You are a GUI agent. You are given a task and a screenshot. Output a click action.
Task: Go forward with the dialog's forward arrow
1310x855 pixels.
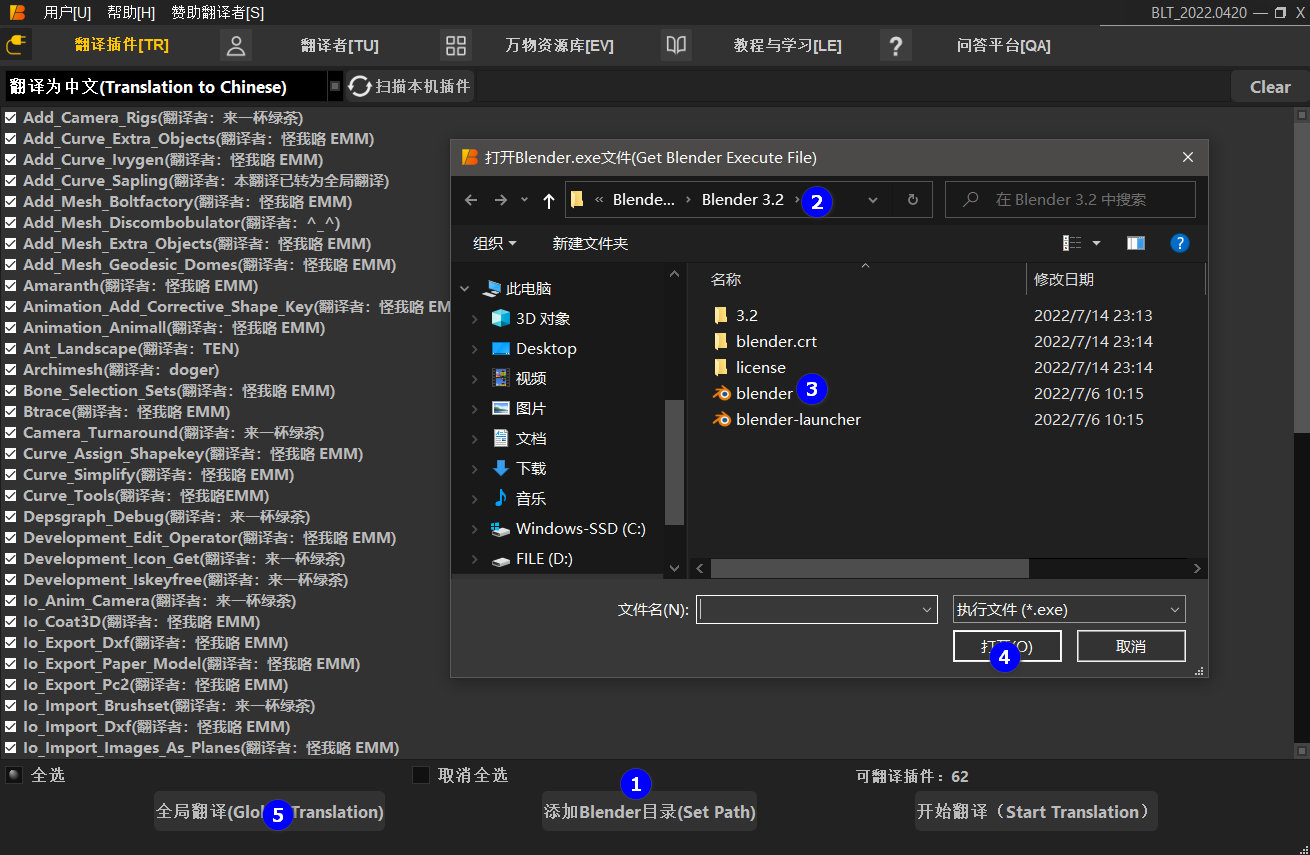(500, 200)
